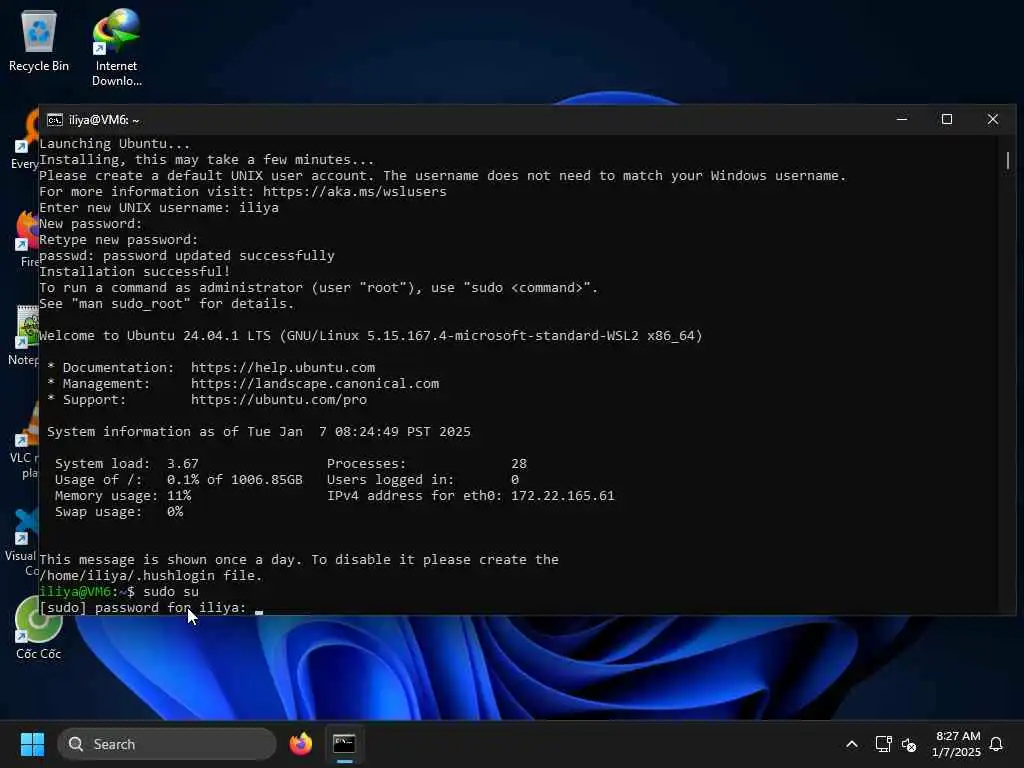Click the https://ubuntu.com/pro support URL

[x=279, y=400]
